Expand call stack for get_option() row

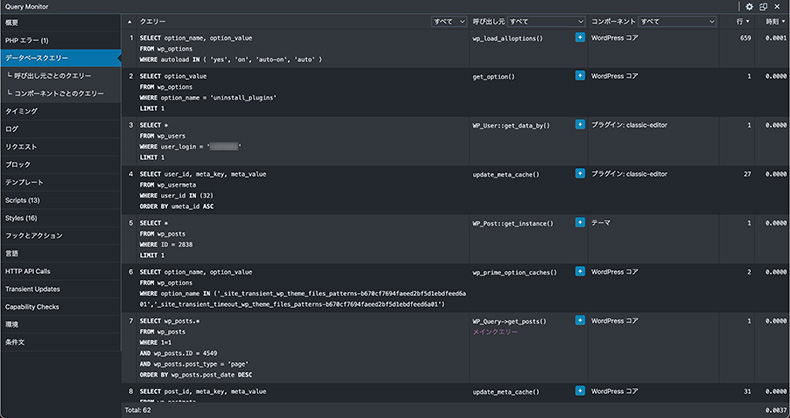(580, 75)
